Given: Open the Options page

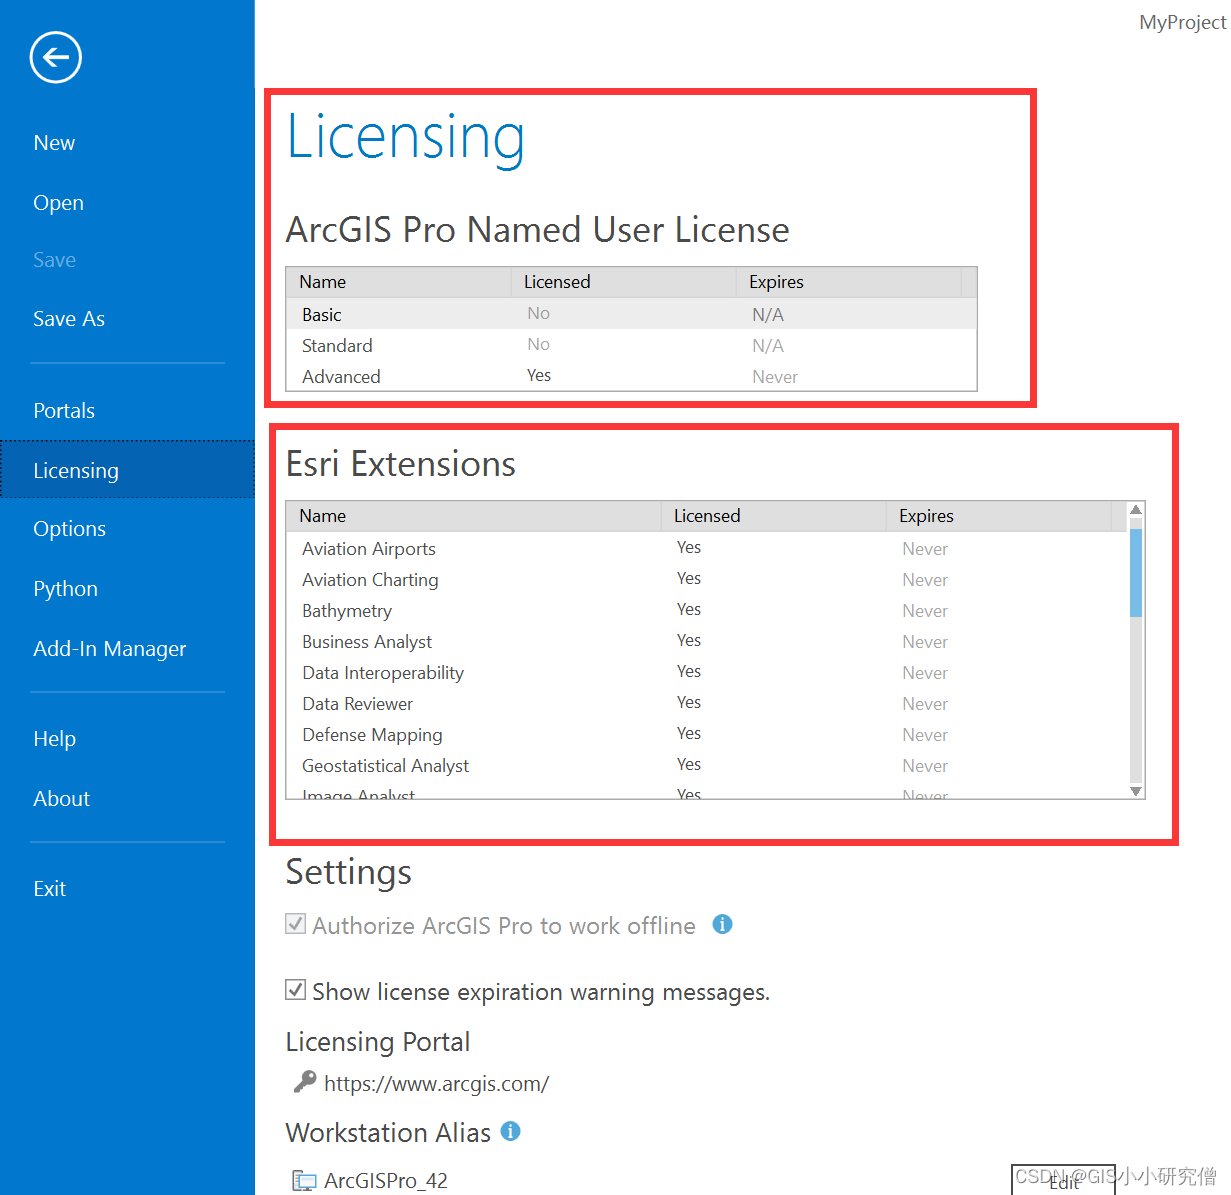Looking at the screenshot, I should click(69, 529).
